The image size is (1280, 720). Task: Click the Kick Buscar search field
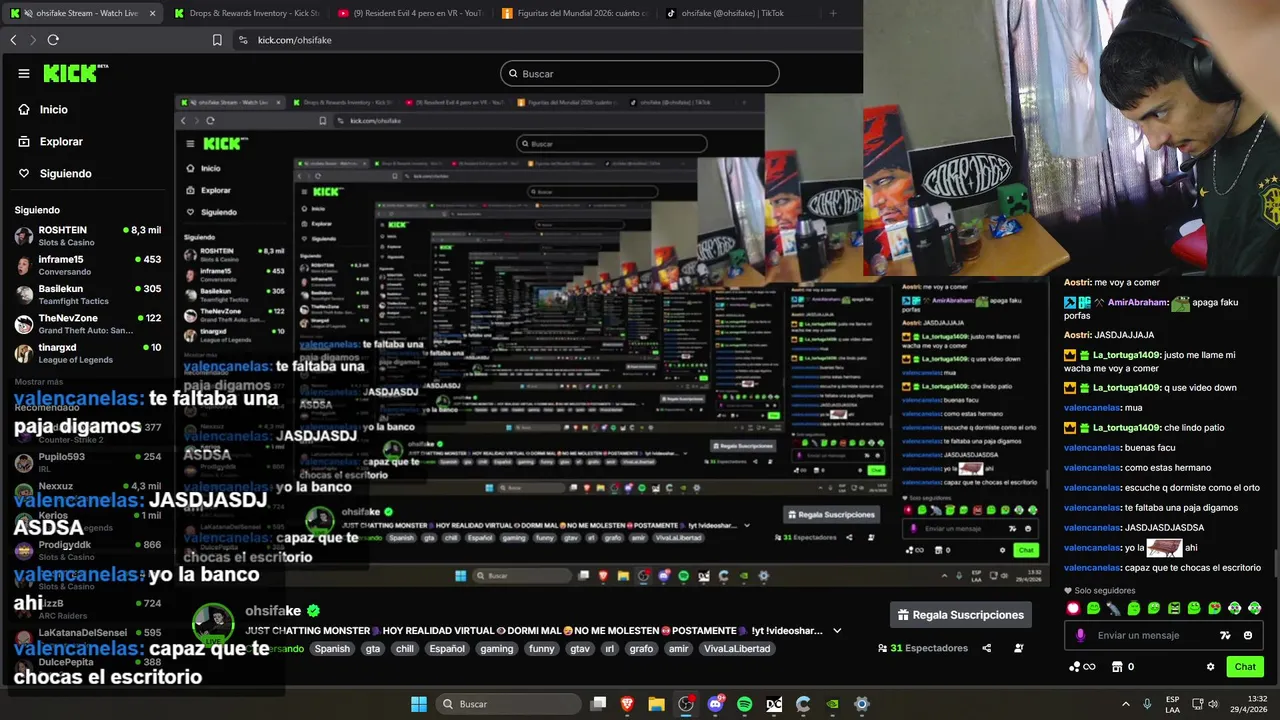click(639, 73)
